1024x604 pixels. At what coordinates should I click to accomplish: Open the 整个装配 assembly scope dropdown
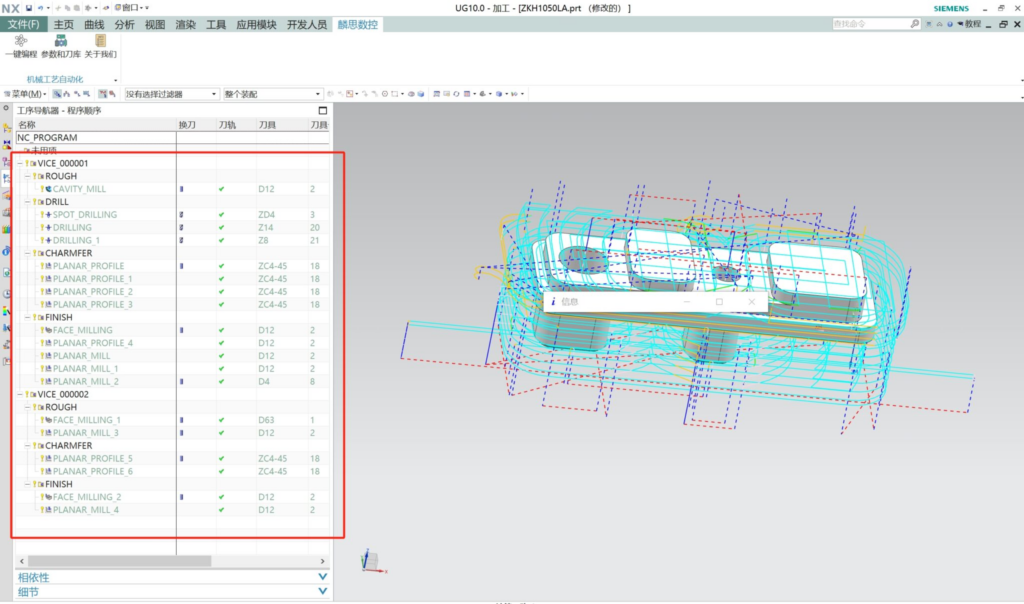[x=272, y=94]
